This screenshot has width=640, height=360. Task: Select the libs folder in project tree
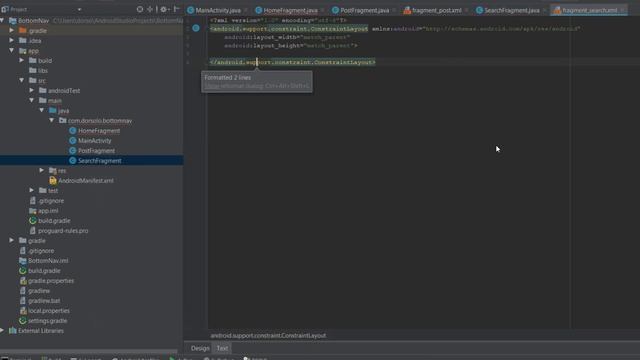(x=43, y=71)
